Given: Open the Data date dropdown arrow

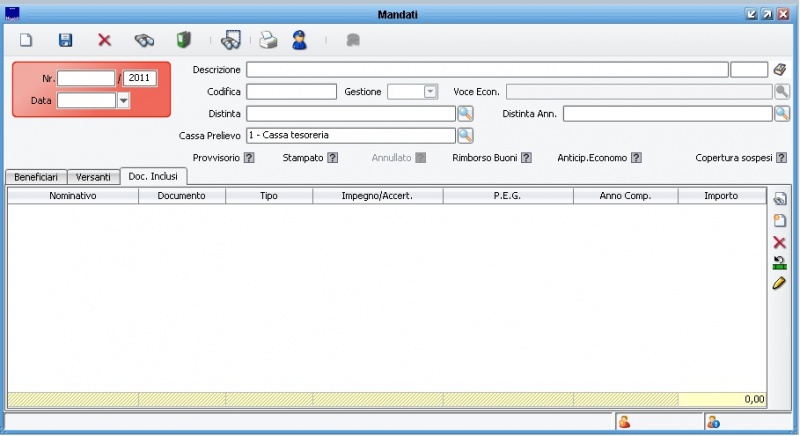Looking at the screenshot, I should coord(124,100).
